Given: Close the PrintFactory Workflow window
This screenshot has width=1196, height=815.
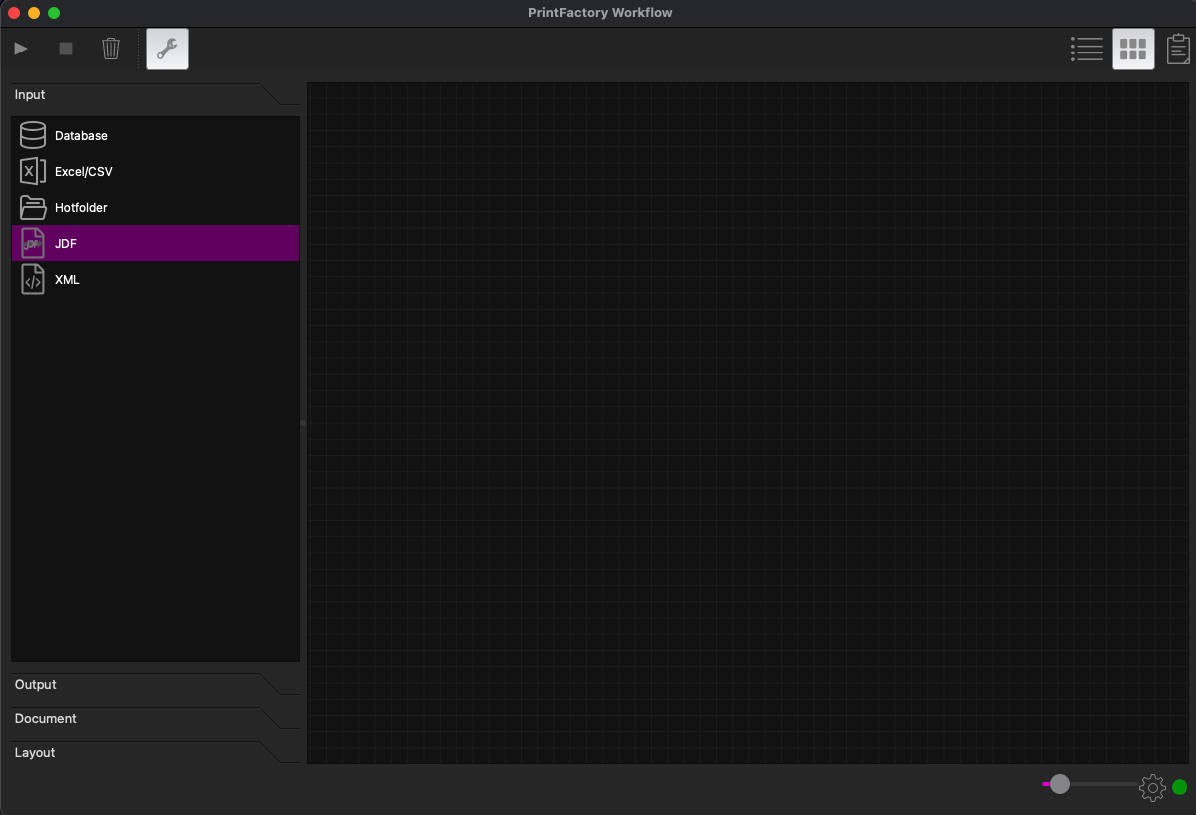Looking at the screenshot, I should pos(14,13).
